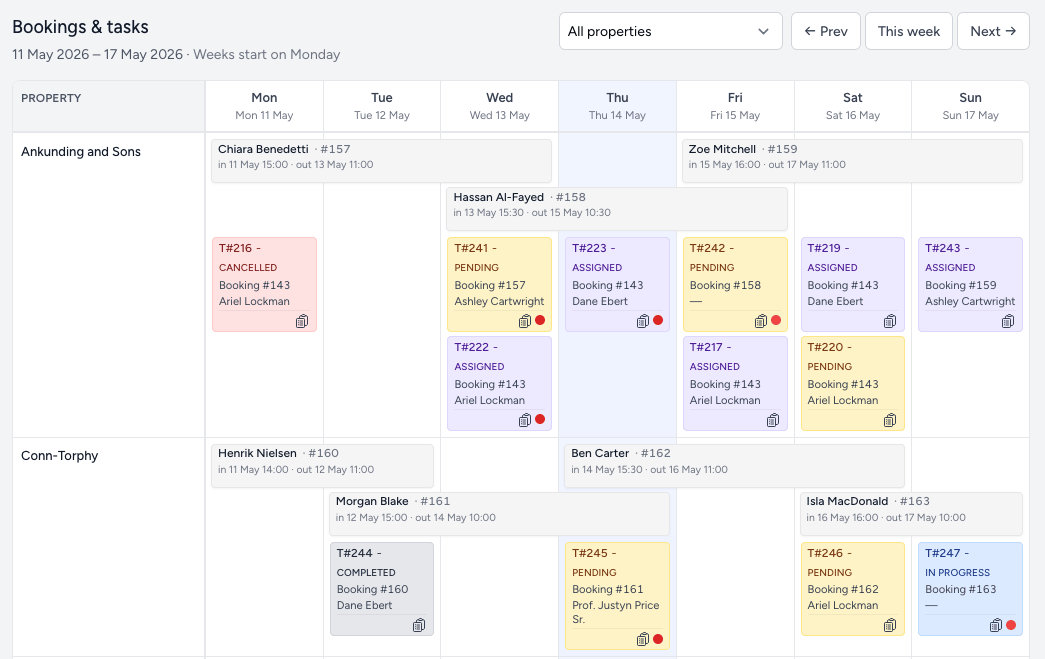Click "Ashley Cartwright" on task T#243

pos(970,301)
